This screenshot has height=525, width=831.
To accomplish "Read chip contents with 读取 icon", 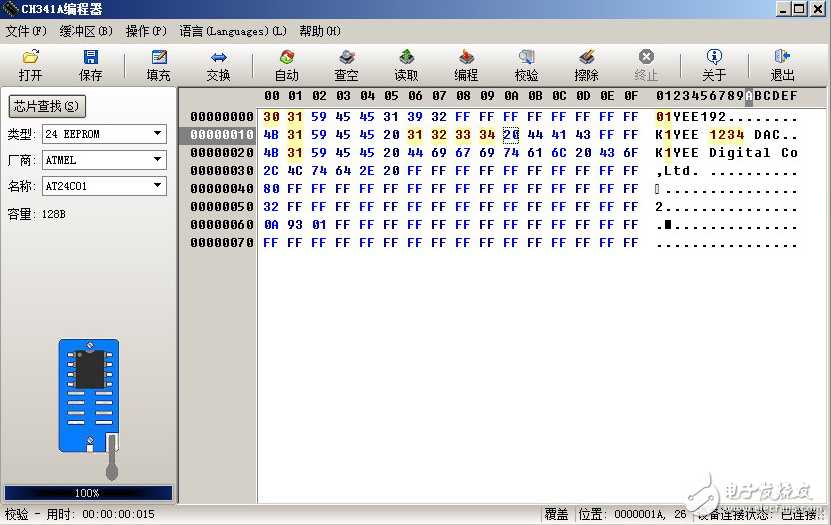I will point(406,65).
